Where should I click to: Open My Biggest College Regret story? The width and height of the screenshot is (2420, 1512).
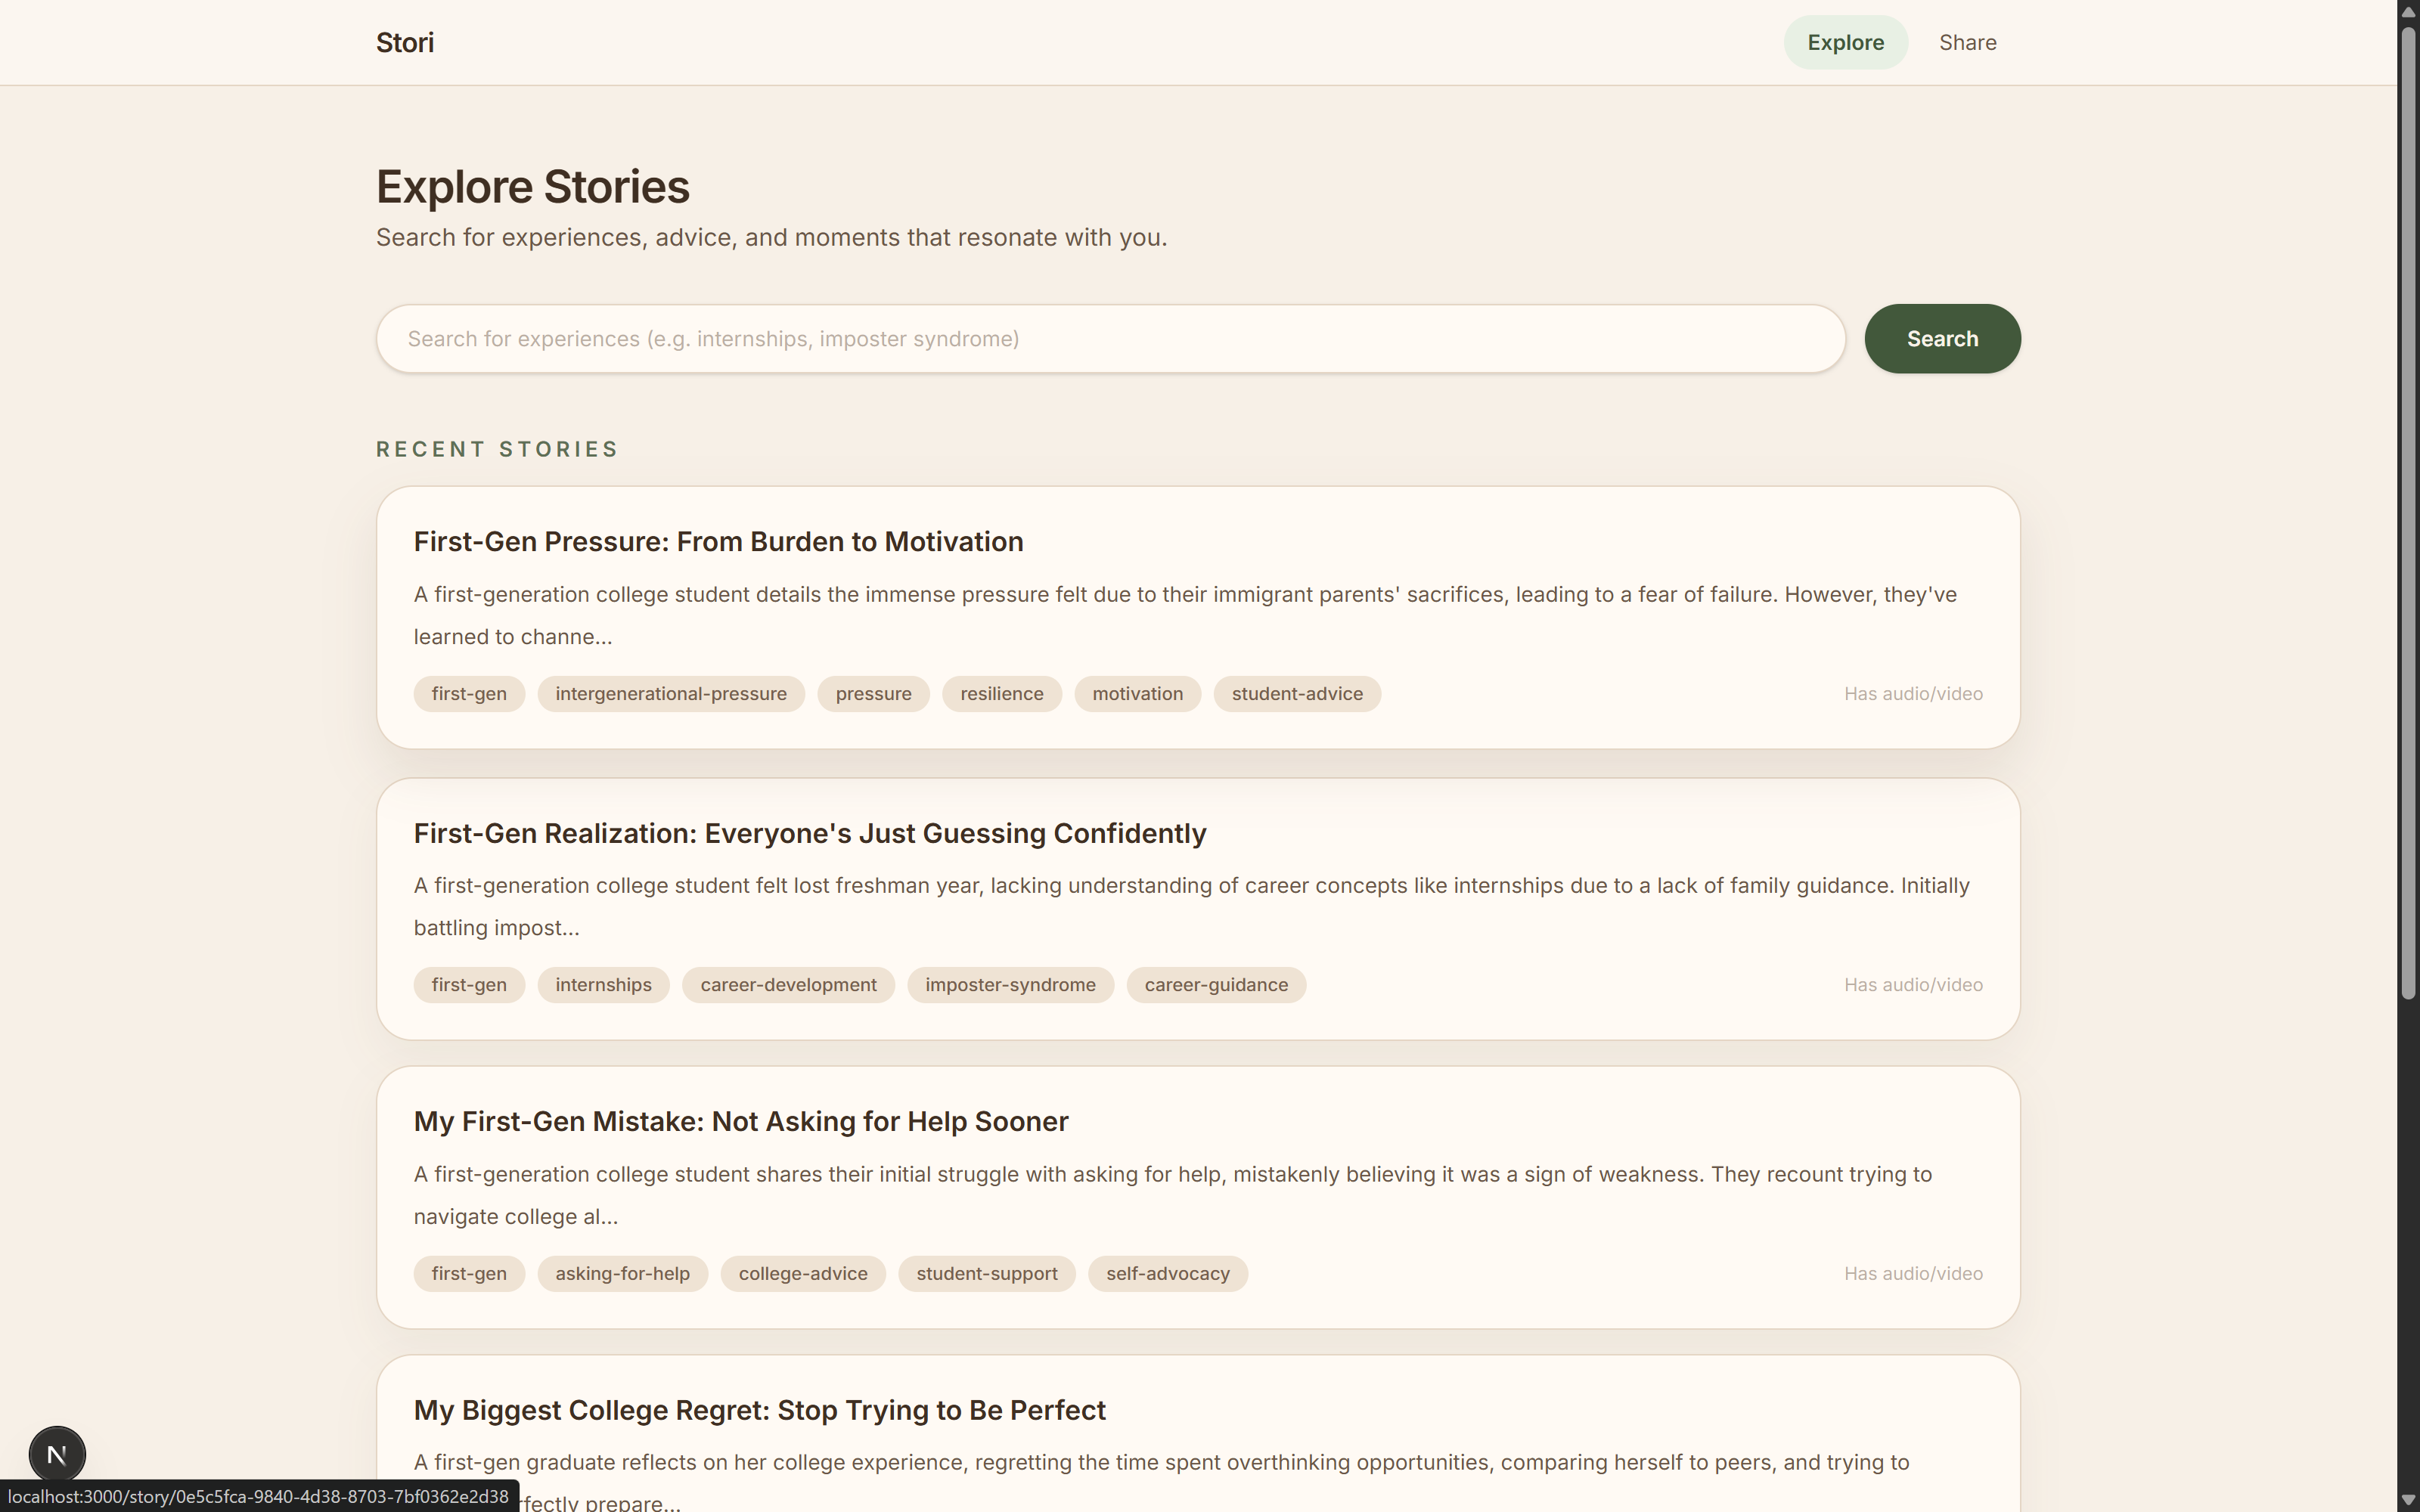pyautogui.click(x=759, y=1410)
